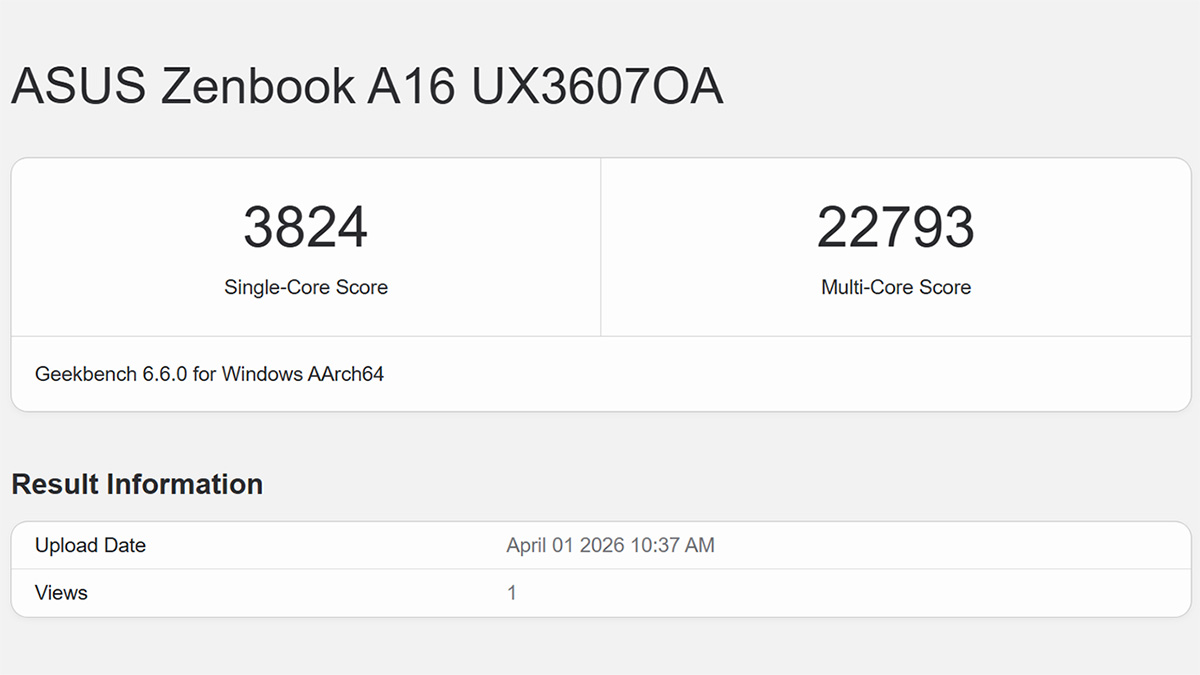This screenshot has width=1200, height=675.
Task: Click the Multi-Core Score label
Action: [x=895, y=287]
